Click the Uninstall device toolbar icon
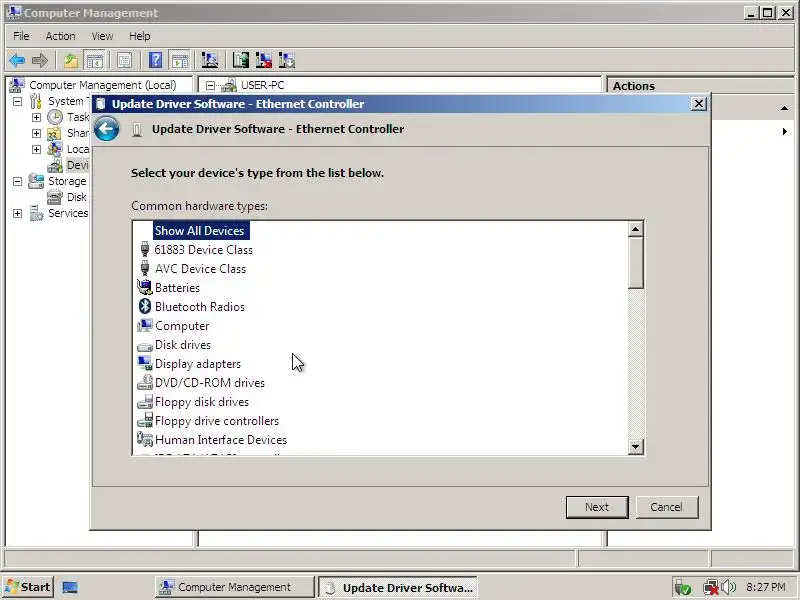800x600 pixels. click(264, 61)
